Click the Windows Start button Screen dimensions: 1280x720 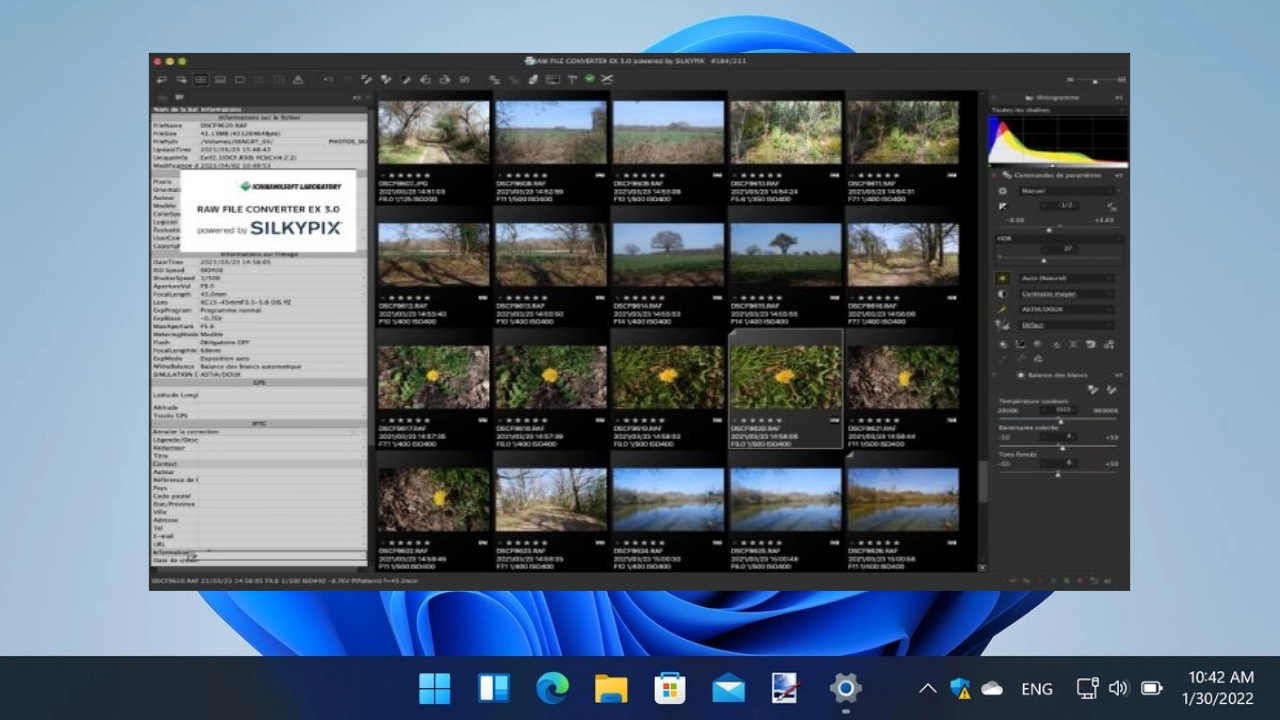coord(434,688)
